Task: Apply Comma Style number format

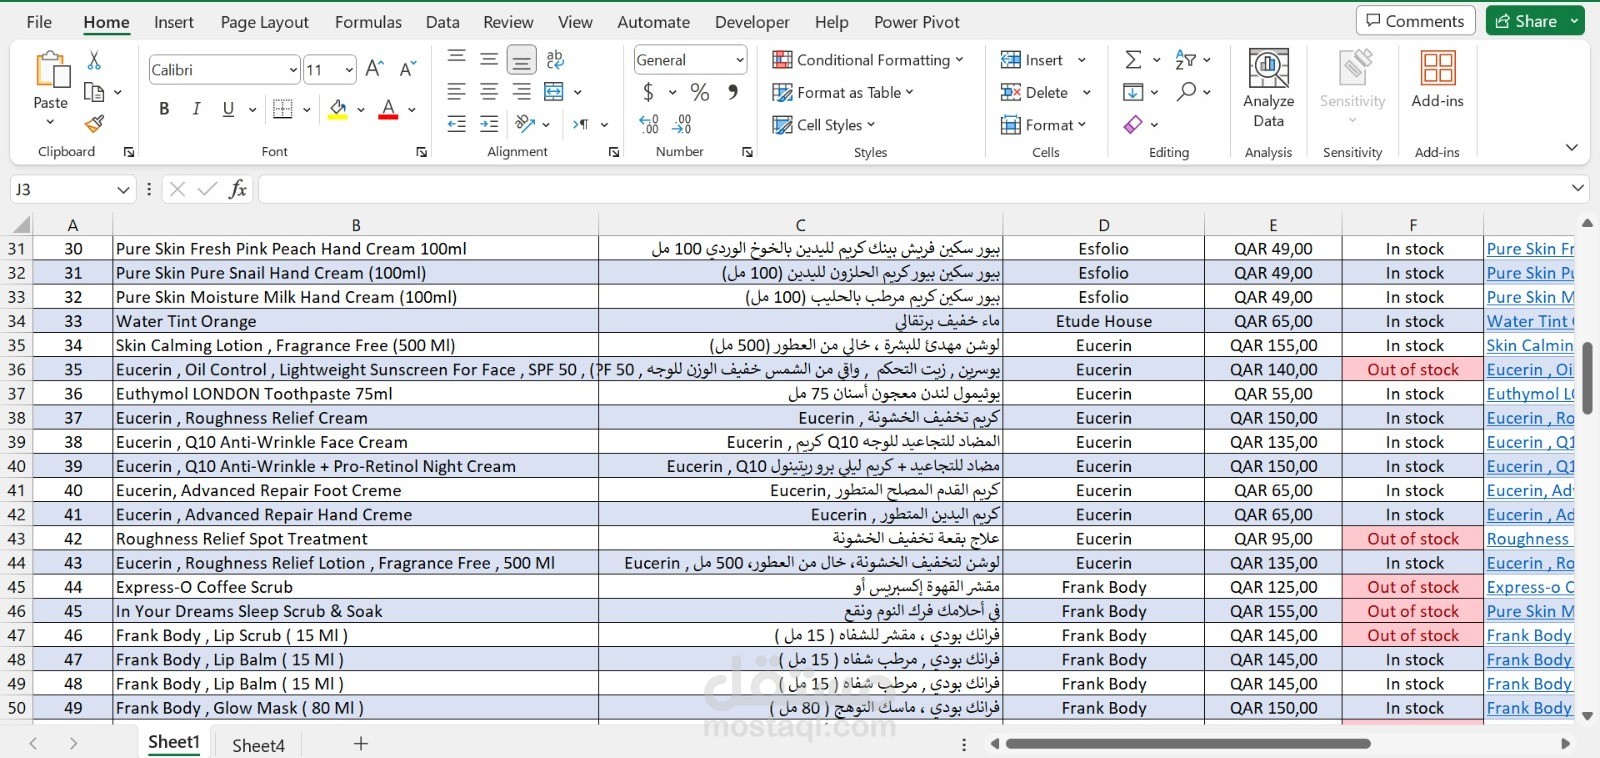Action: click(733, 92)
